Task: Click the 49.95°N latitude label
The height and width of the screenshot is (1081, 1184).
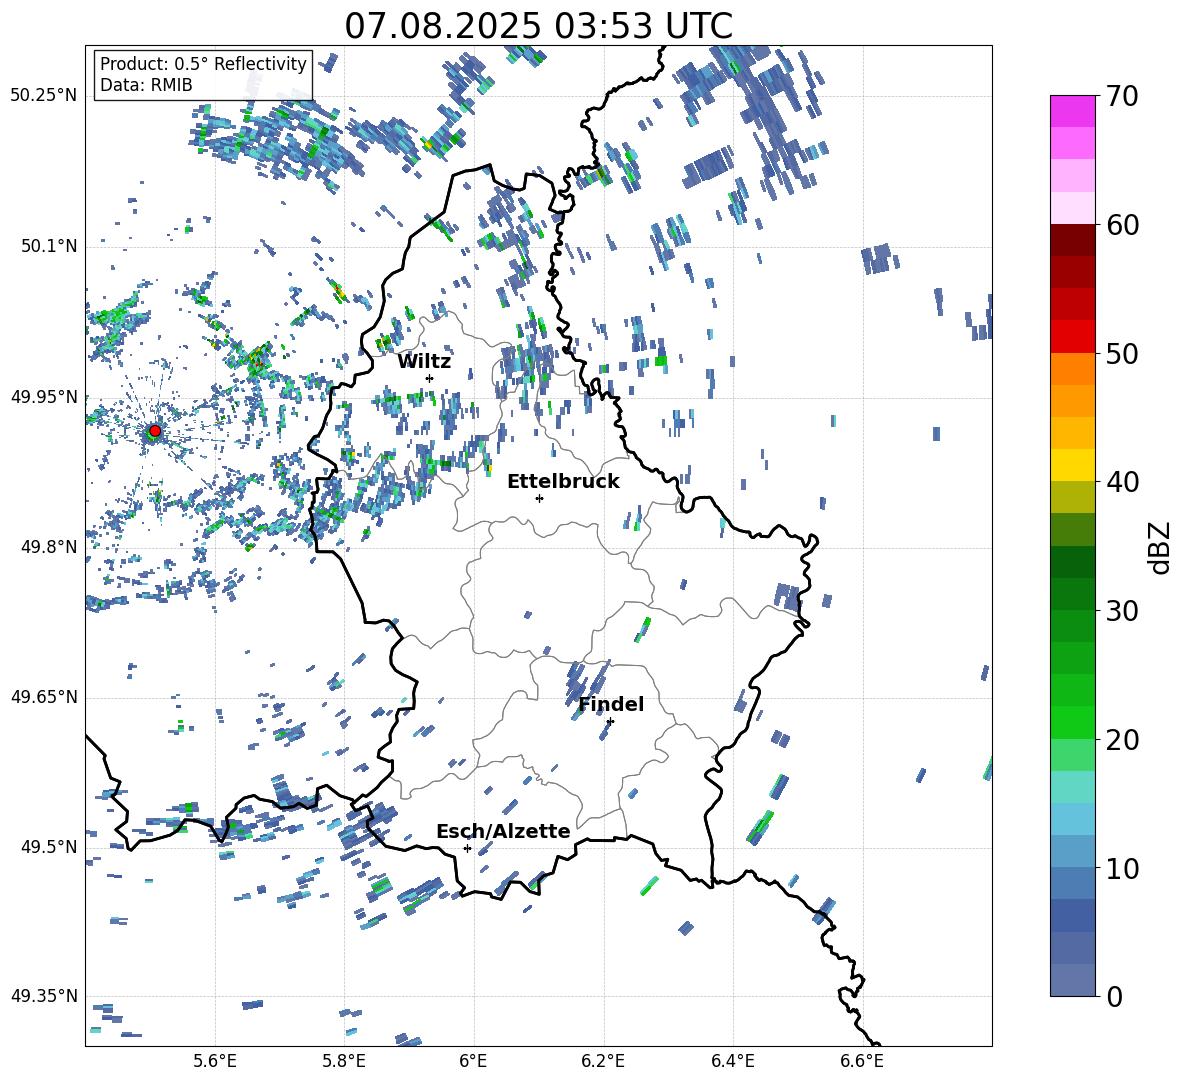Action: point(44,396)
